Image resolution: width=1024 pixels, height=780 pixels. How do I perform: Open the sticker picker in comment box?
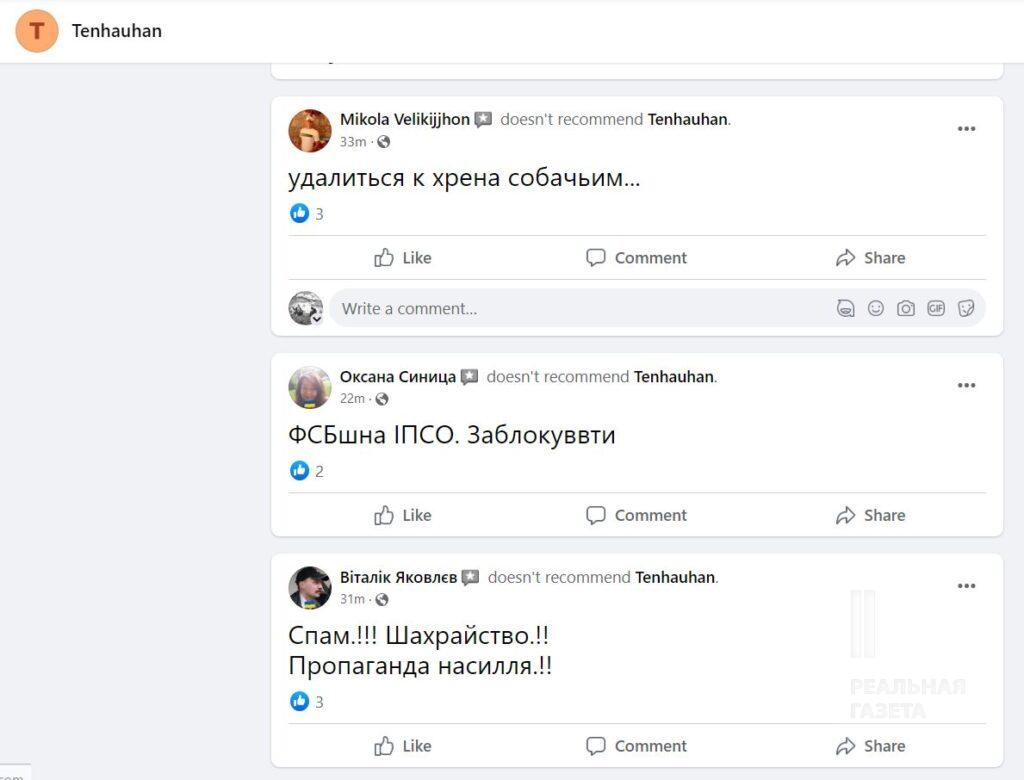966,308
